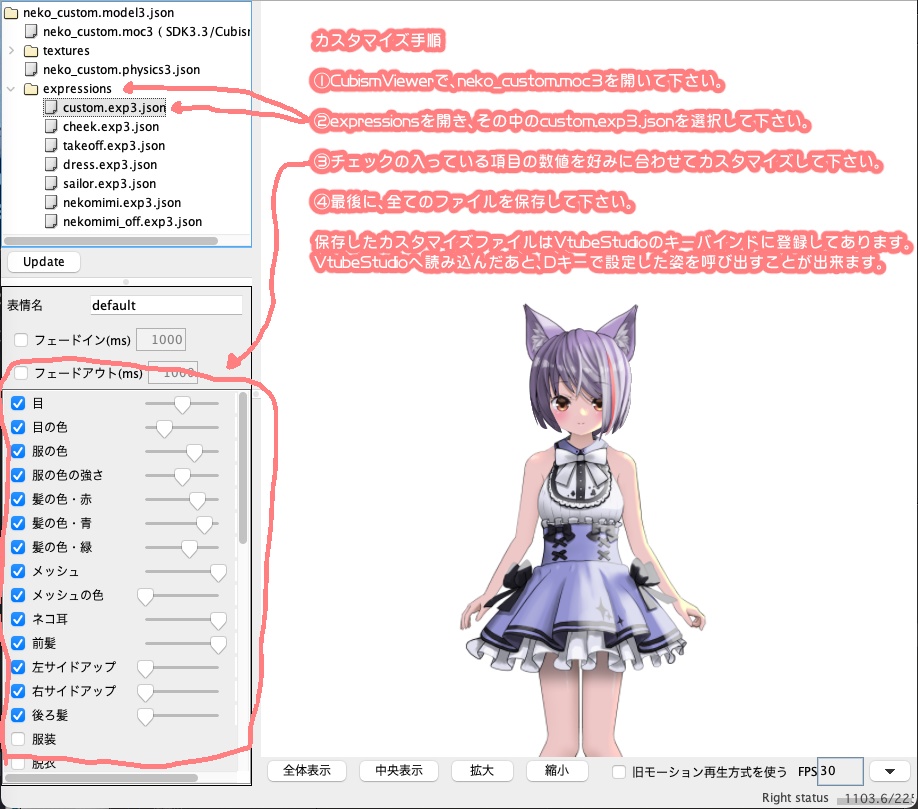Viewport: 918px width, 809px height.
Task: Uncheck the メッシュの色 checkbox
Action: point(18,595)
